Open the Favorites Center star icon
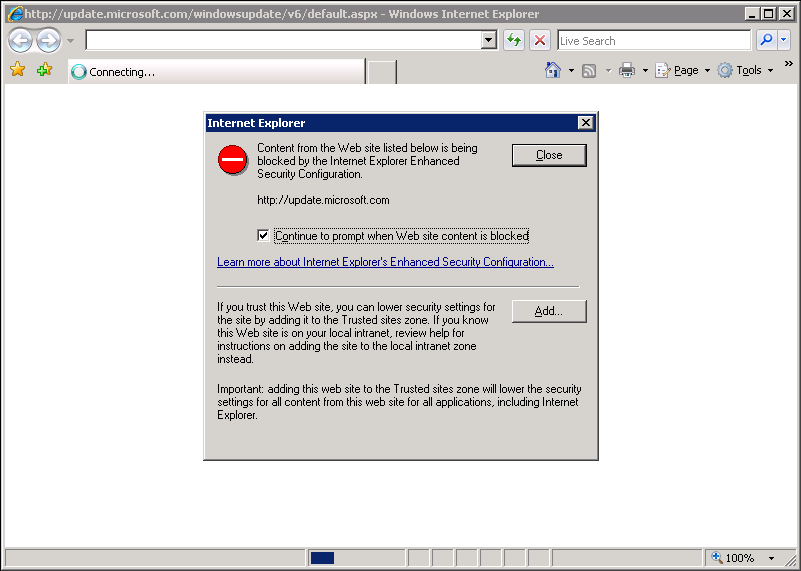This screenshot has width=801, height=571. click(x=18, y=69)
